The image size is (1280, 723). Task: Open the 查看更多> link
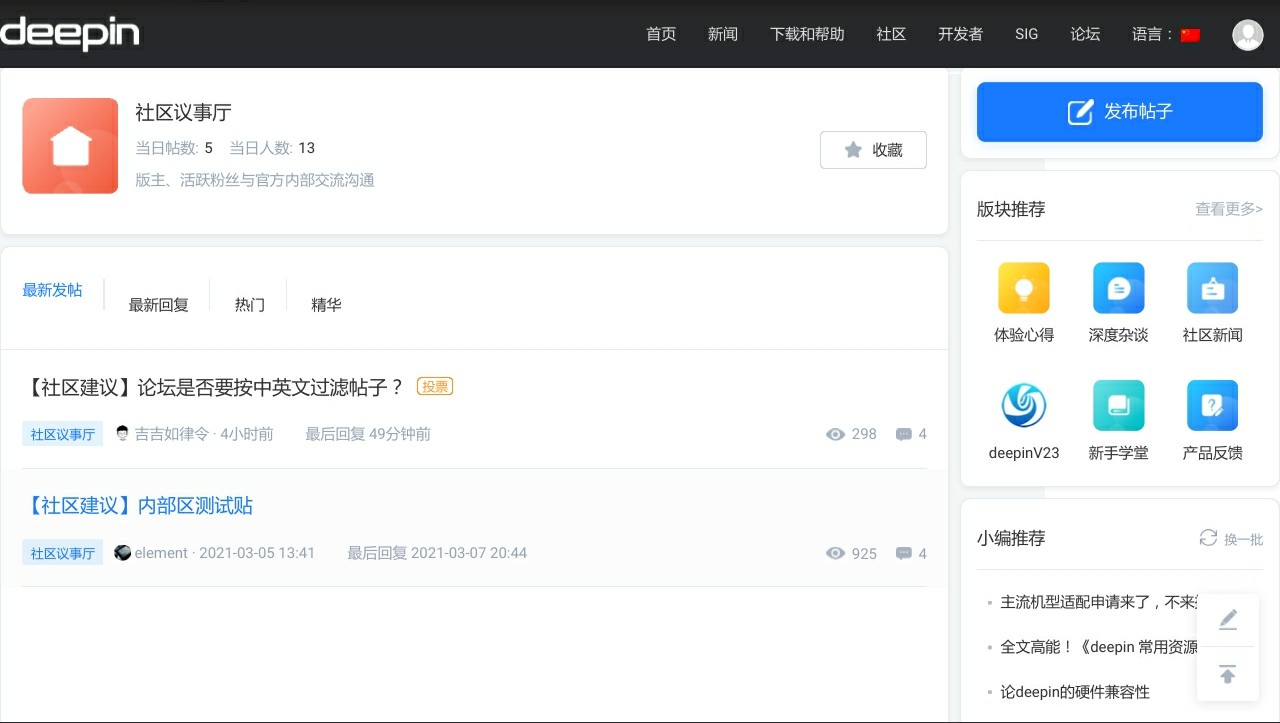pyautogui.click(x=1229, y=210)
